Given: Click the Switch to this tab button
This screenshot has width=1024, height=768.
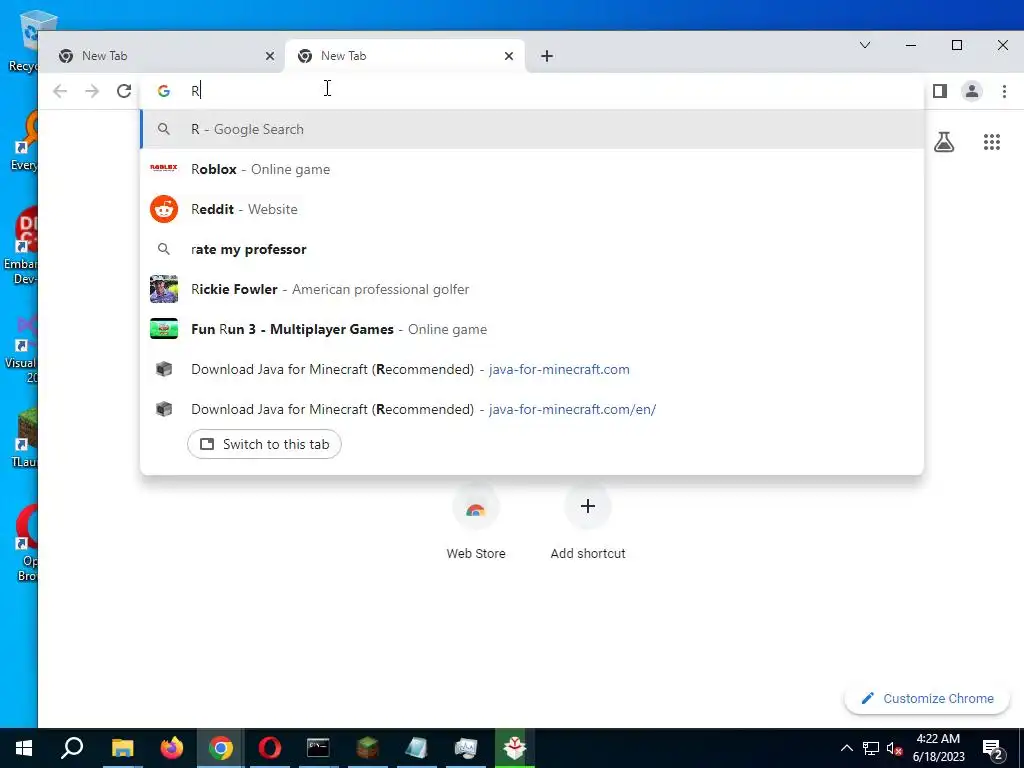Looking at the screenshot, I should pyautogui.click(x=264, y=444).
